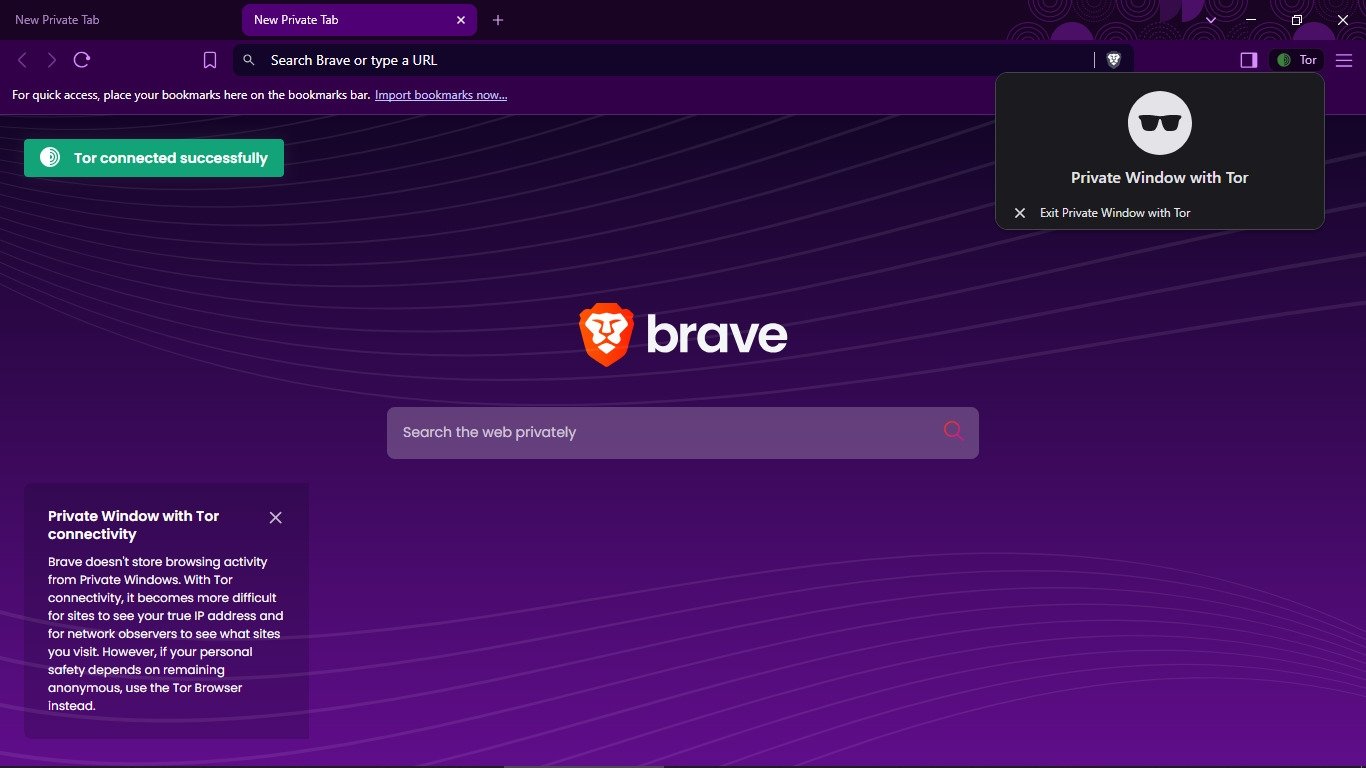Screen dimensions: 1366x768
Task: Open the tab search dropdown arrow
Action: coord(1211,20)
